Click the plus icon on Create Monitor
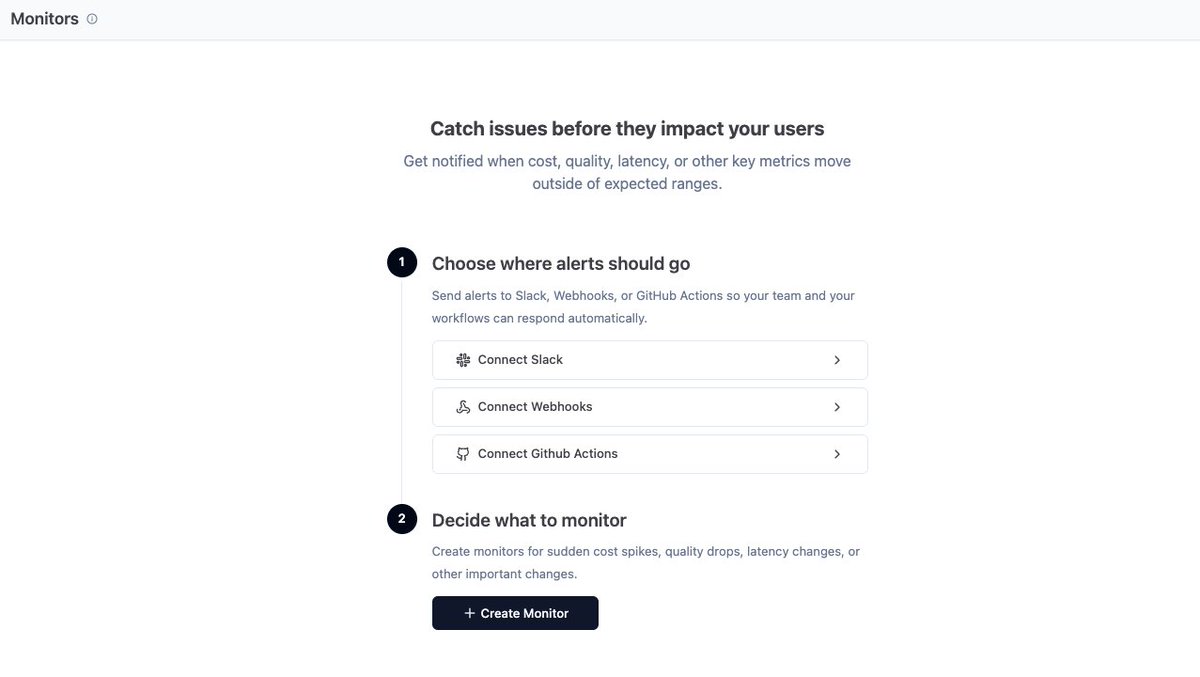The height and width of the screenshot is (677, 1200). click(470, 613)
